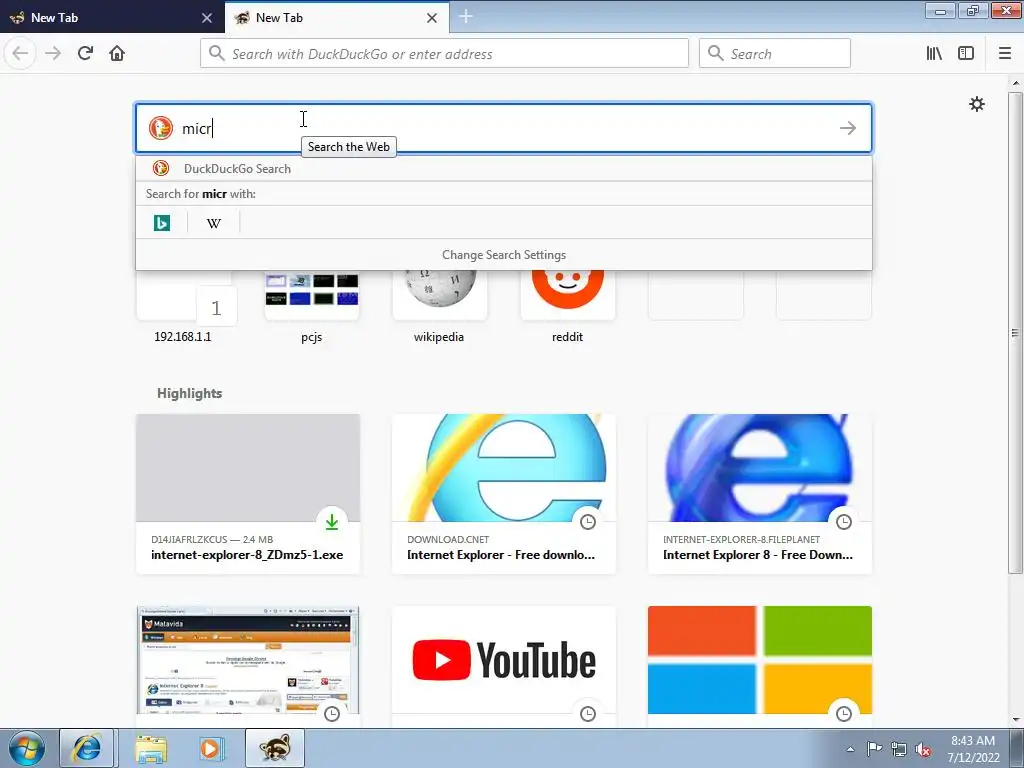The width and height of the screenshot is (1024, 768).
Task: Click the history clock icon on Fileplanet card
Action: coord(844,522)
